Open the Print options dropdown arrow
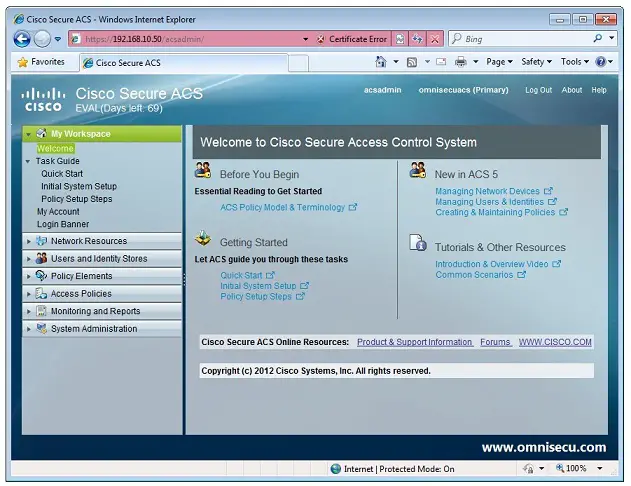This screenshot has width=631, height=486. coord(475,62)
